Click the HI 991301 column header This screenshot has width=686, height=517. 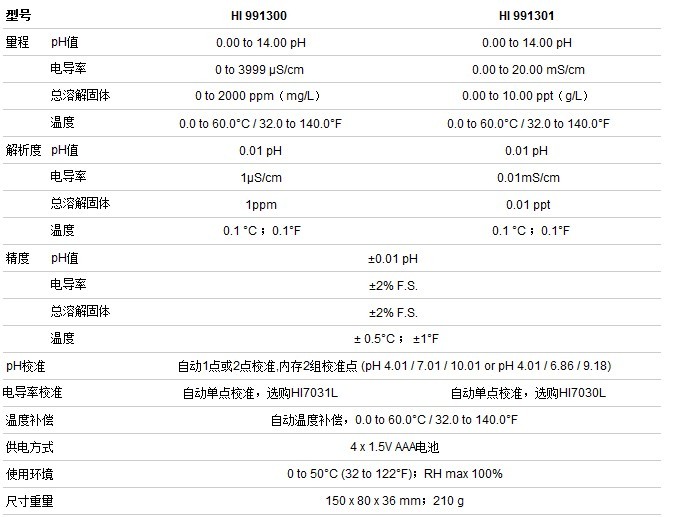point(527,17)
